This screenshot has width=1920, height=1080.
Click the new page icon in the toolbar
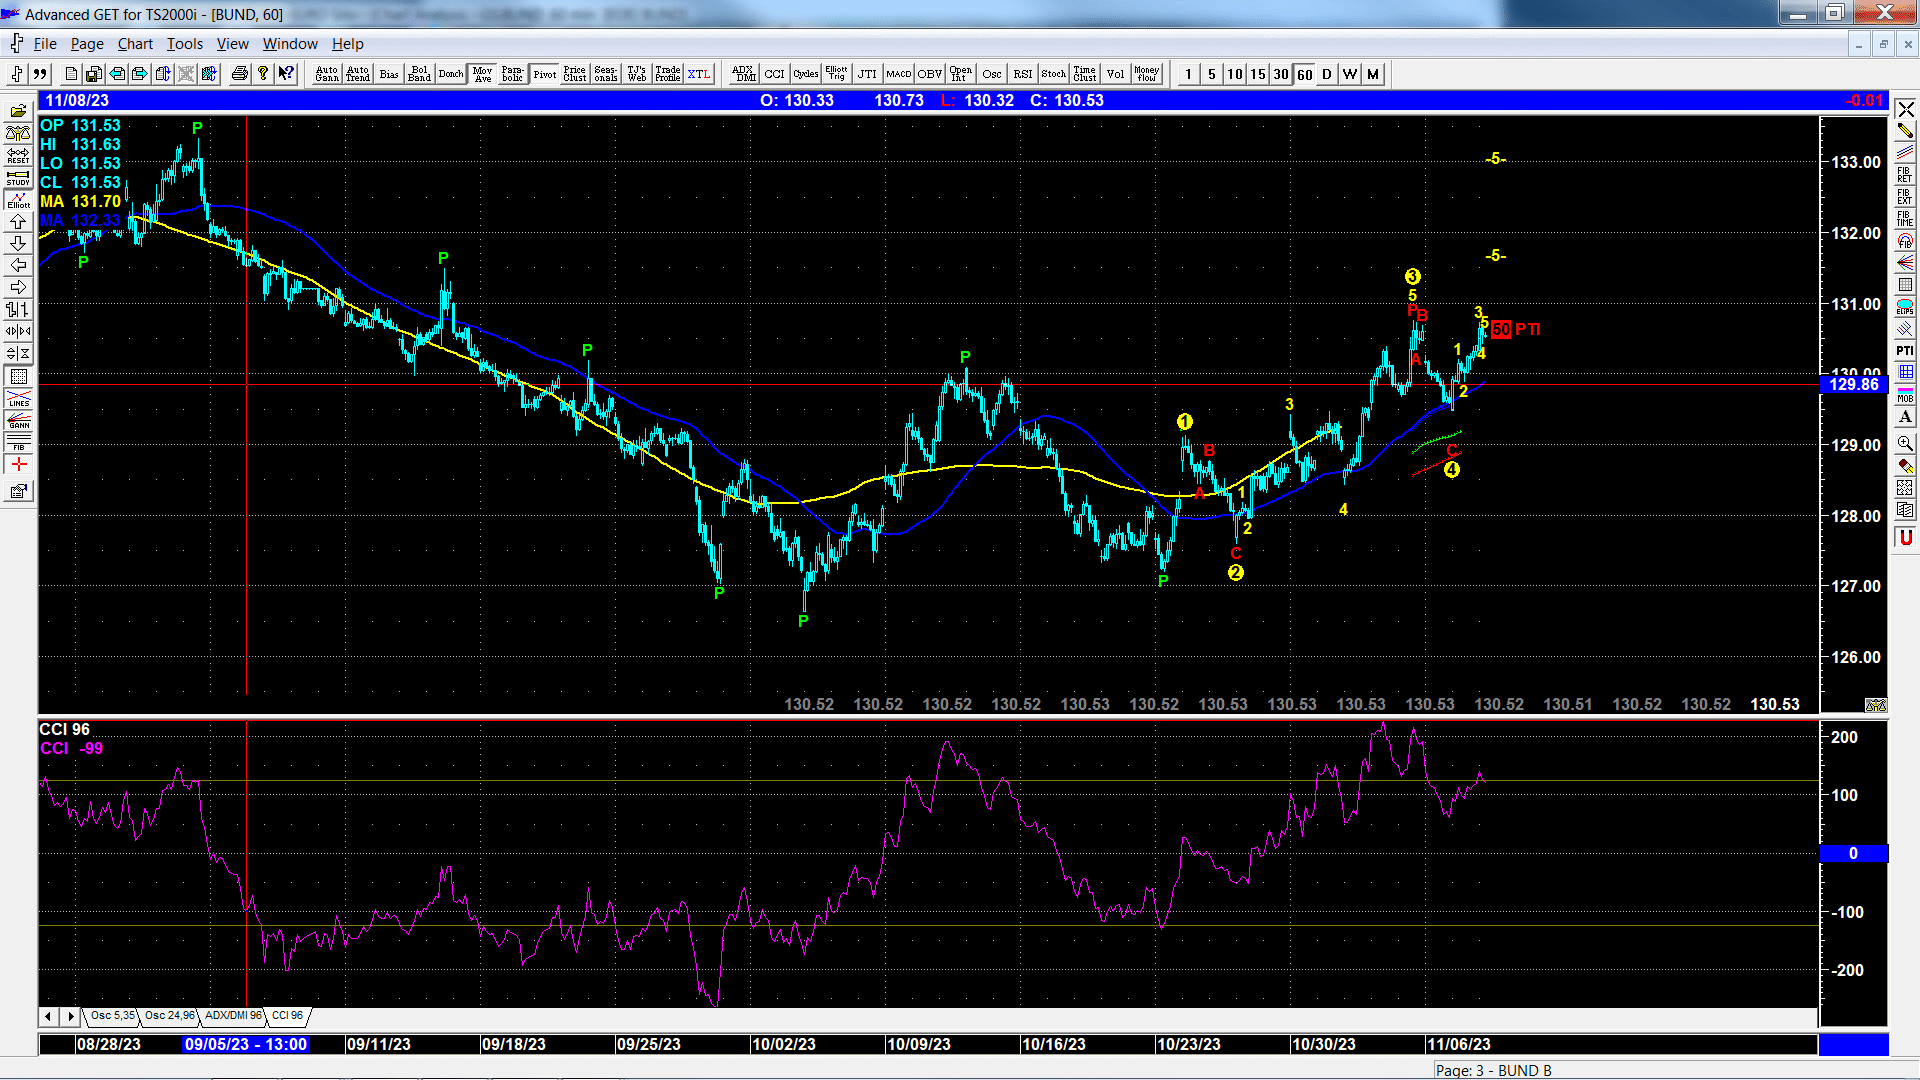click(71, 74)
